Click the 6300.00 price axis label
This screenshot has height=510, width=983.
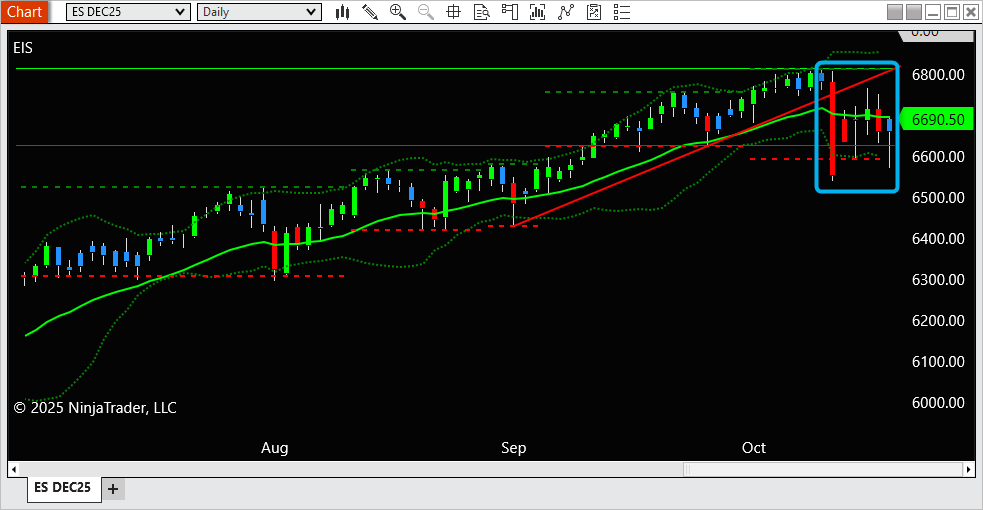tap(938, 279)
